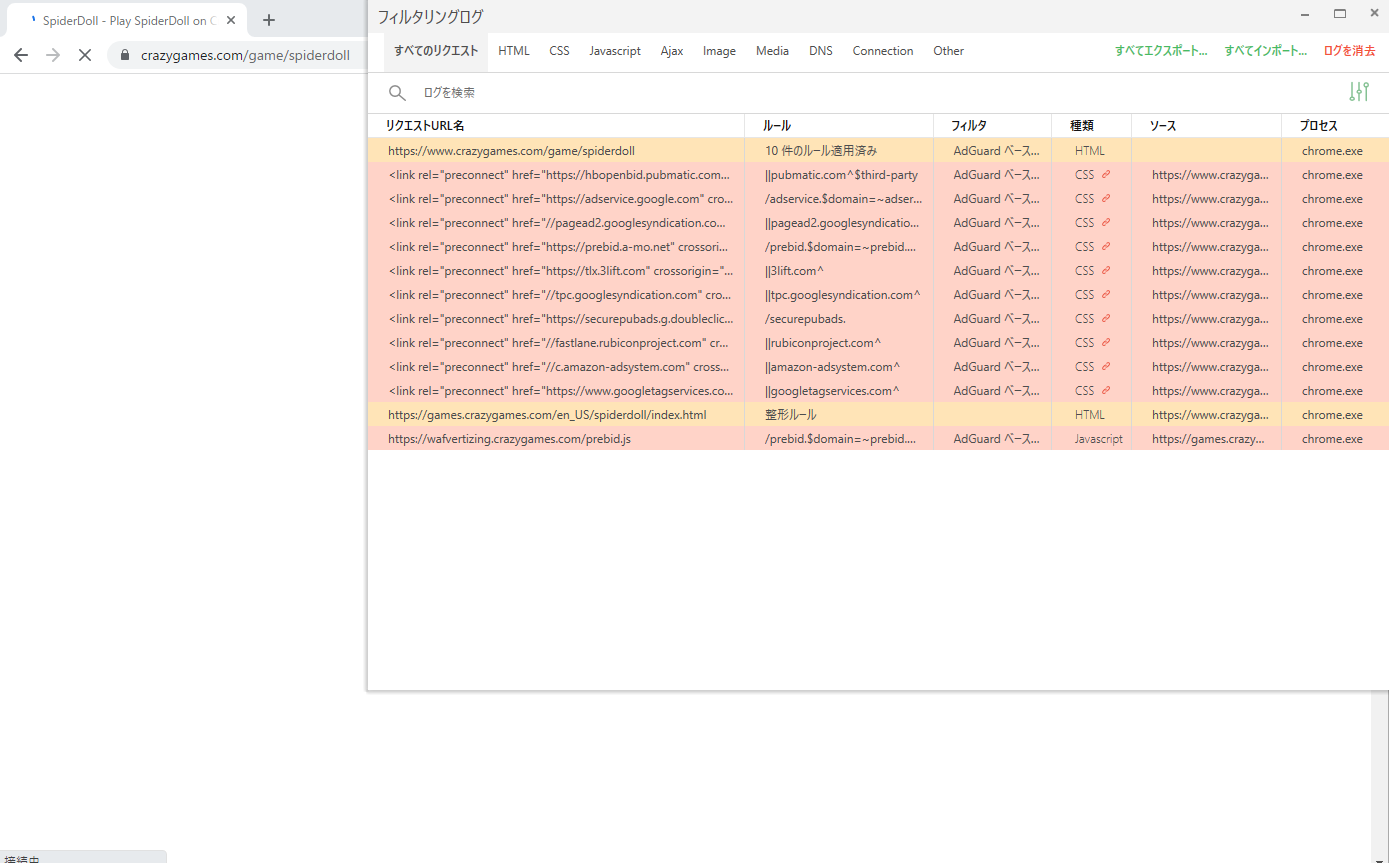Open a new browser tab with the plus icon
1389x863 pixels.
268,19
